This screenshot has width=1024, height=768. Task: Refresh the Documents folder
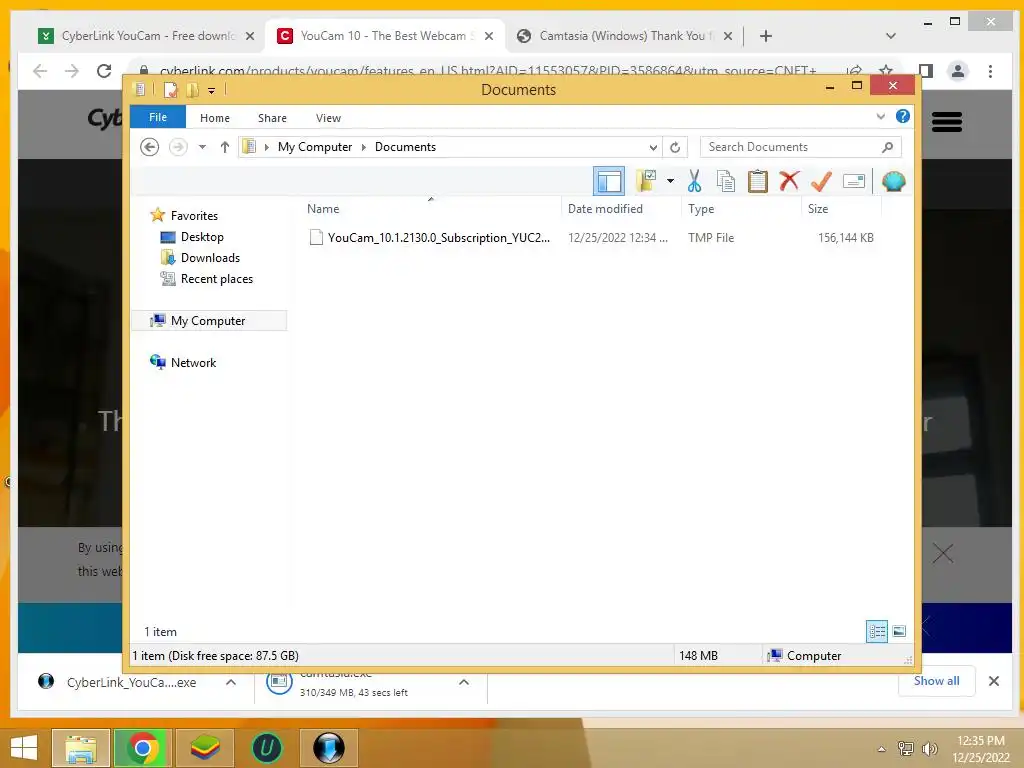(675, 147)
